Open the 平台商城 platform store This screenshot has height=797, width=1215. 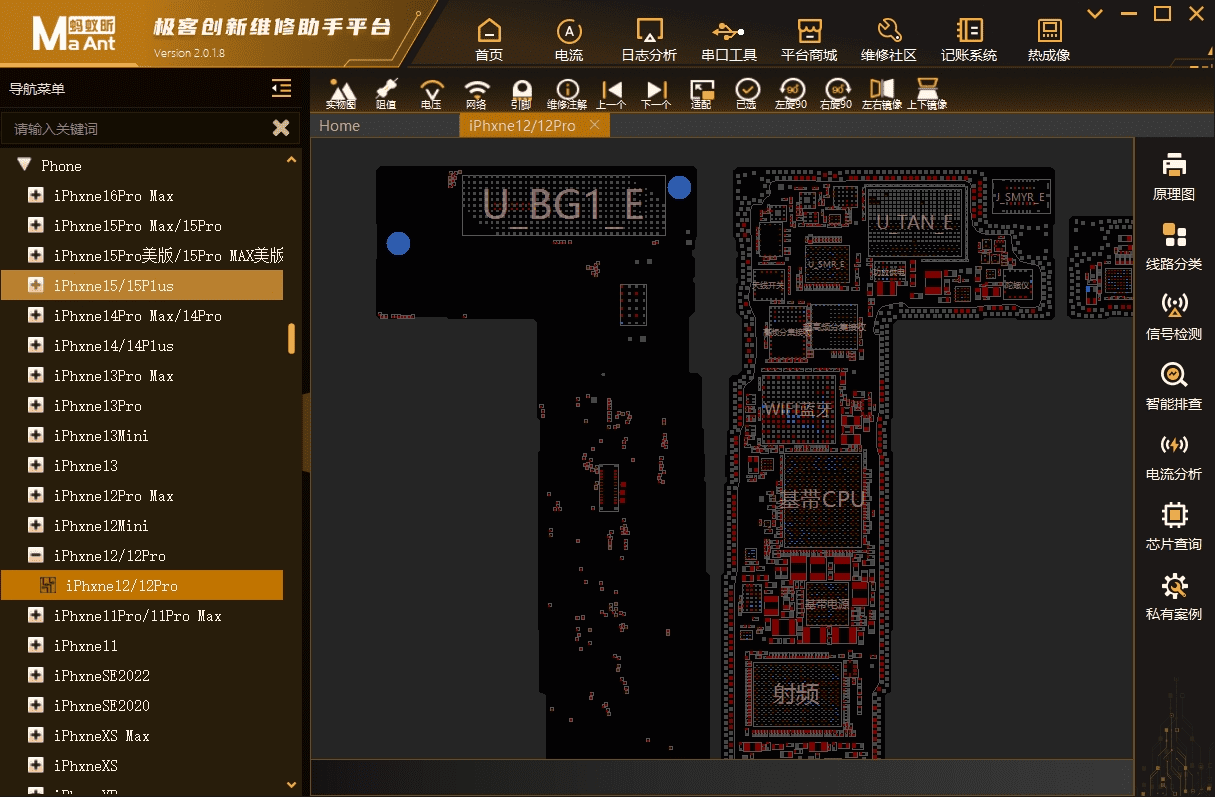point(809,40)
